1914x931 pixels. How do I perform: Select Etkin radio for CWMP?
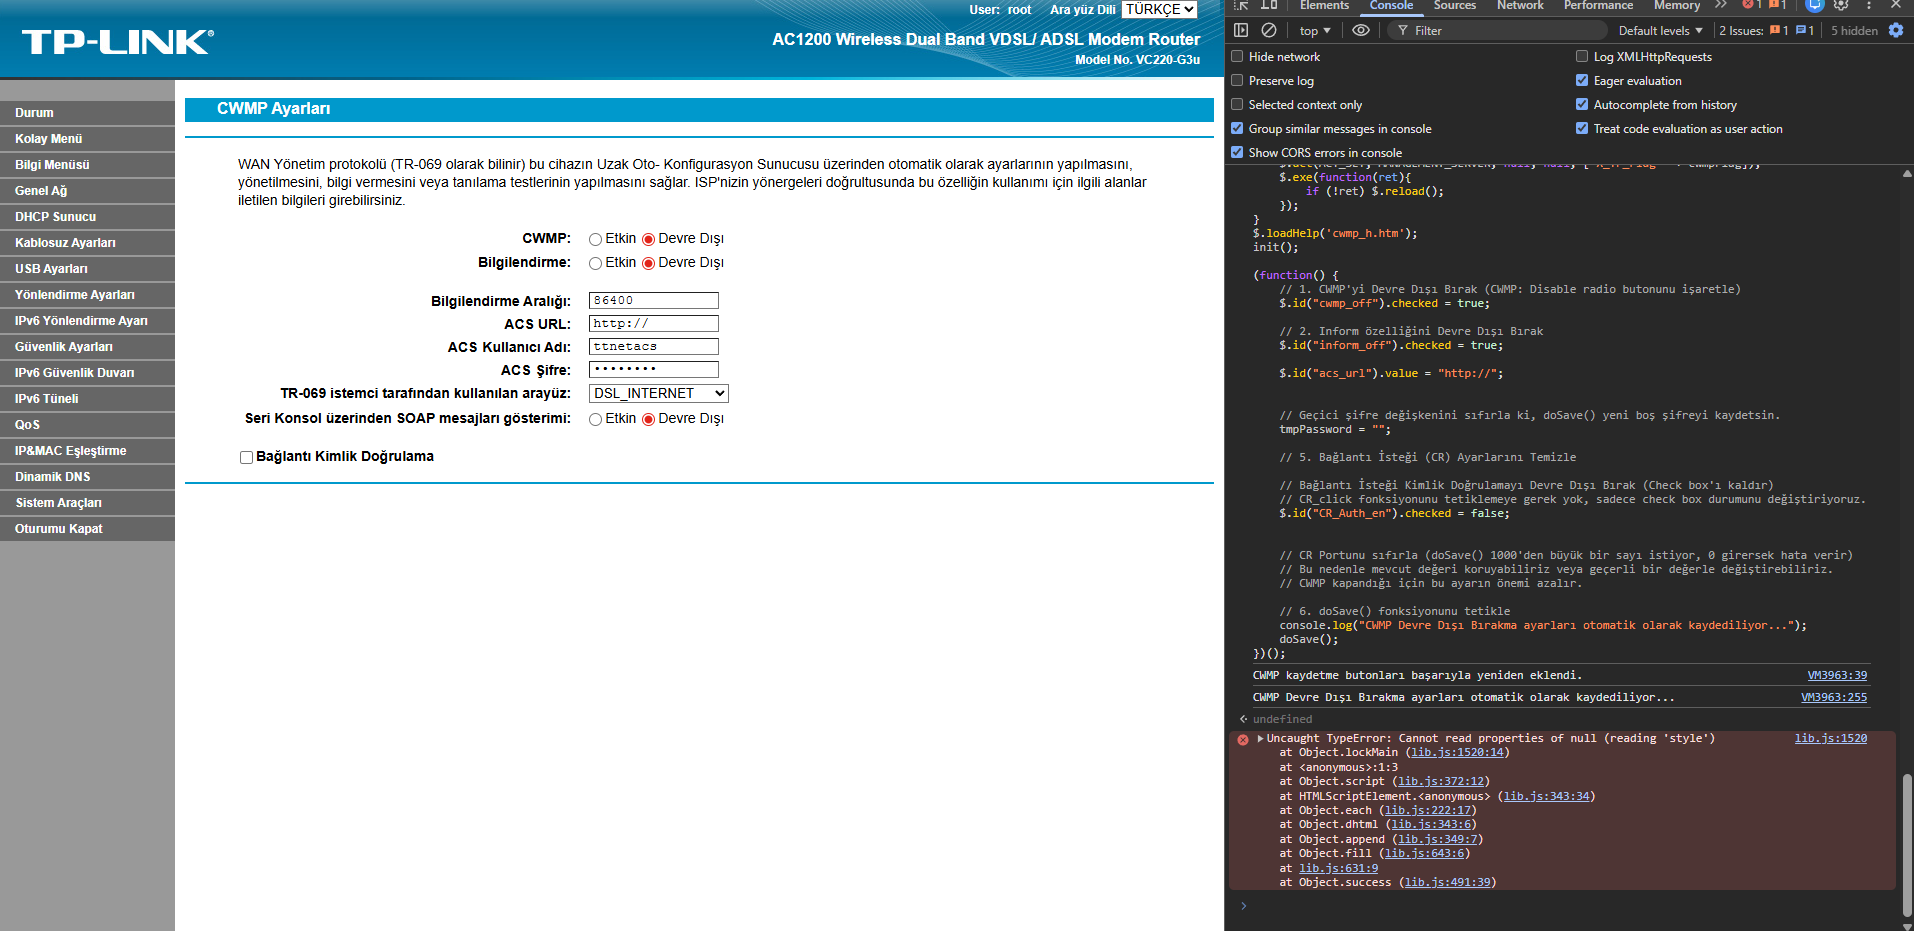[x=595, y=239]
